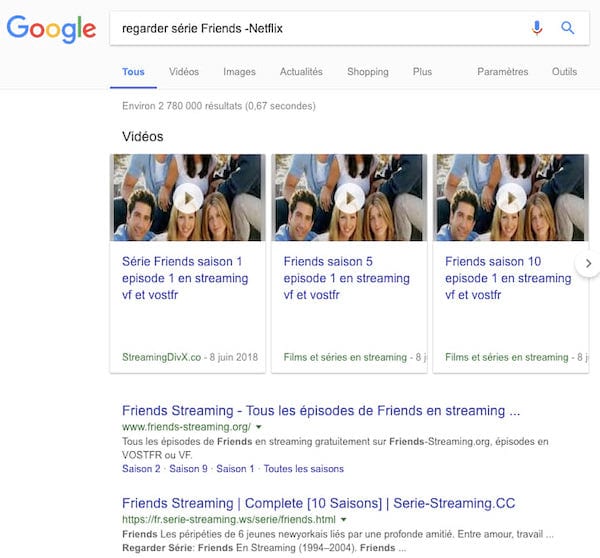
Task: Open the Actualités tab
Action: point(301,72)
